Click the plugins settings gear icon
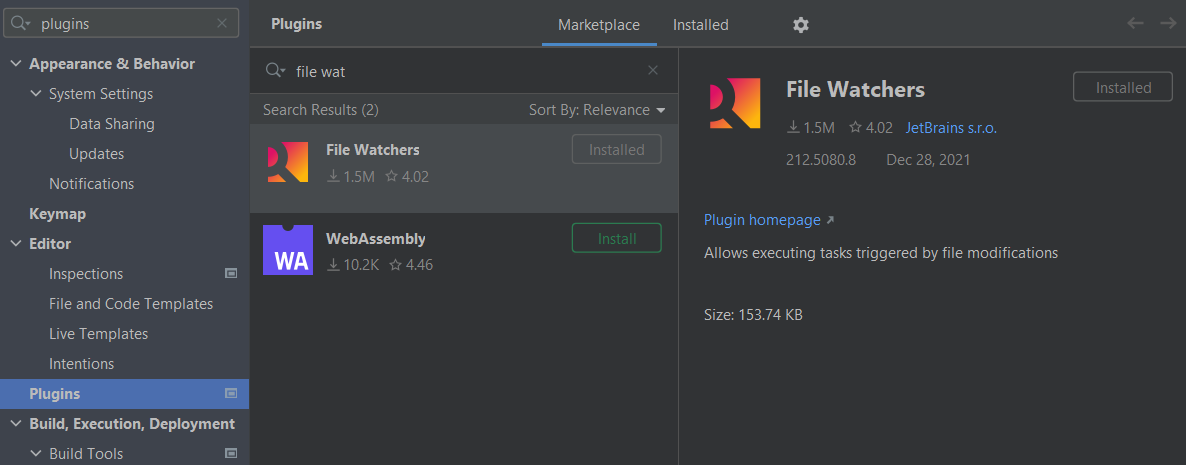The width and height of the screenshot is (1186, 465). coord(800,25)
